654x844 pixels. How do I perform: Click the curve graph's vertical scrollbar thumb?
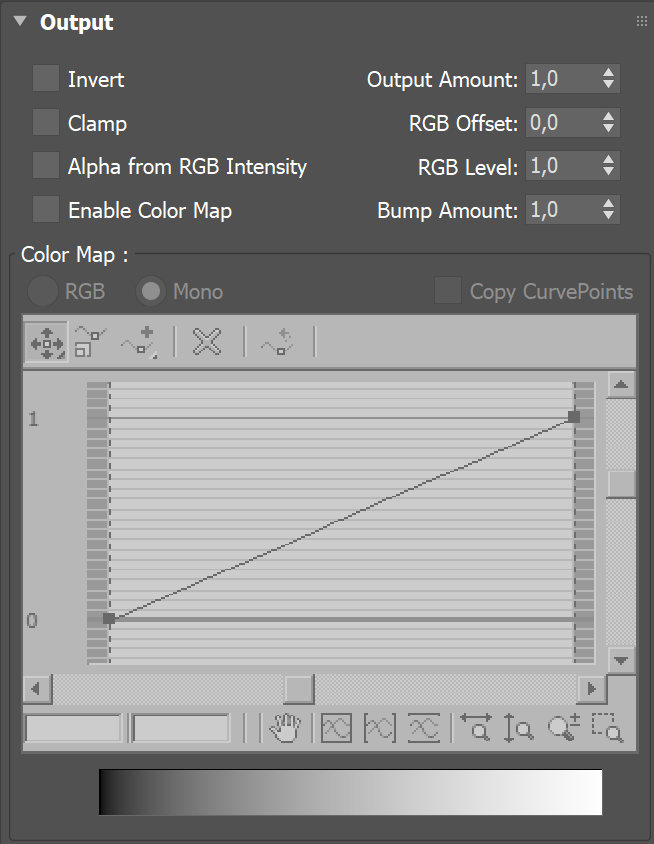pos(622,484)
